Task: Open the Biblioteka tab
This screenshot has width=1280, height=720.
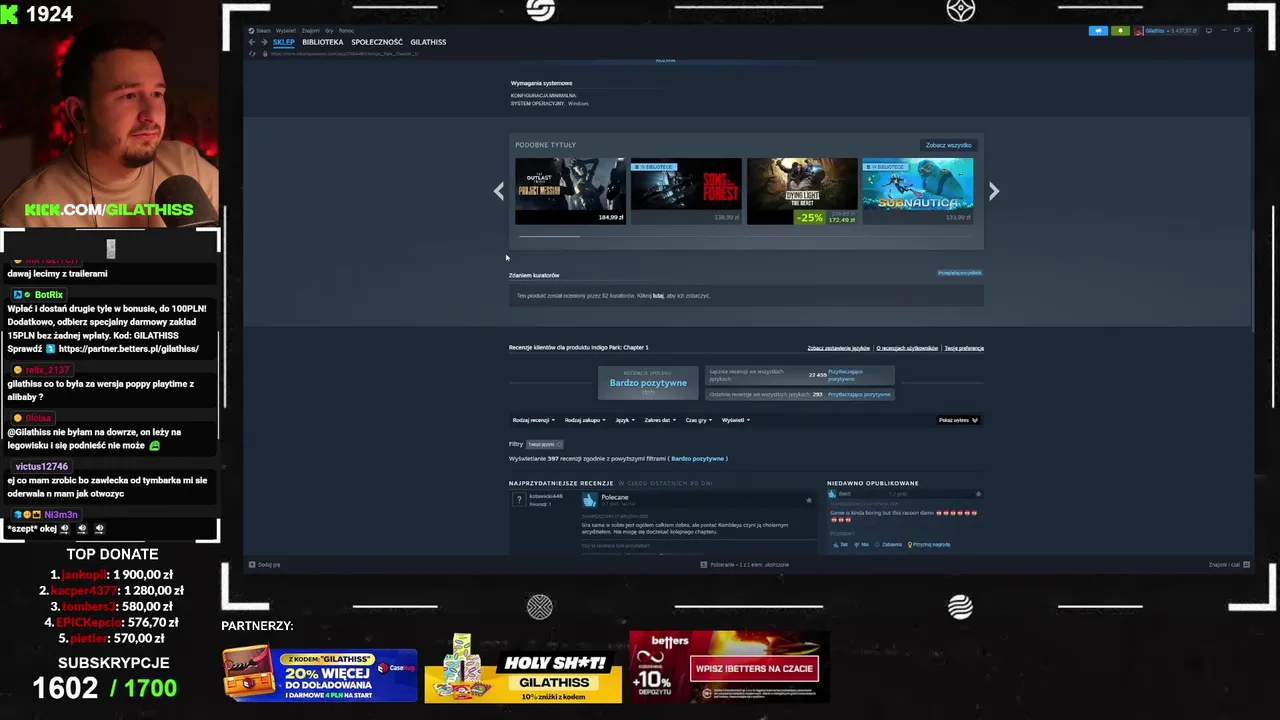Action: pos(323,42)
